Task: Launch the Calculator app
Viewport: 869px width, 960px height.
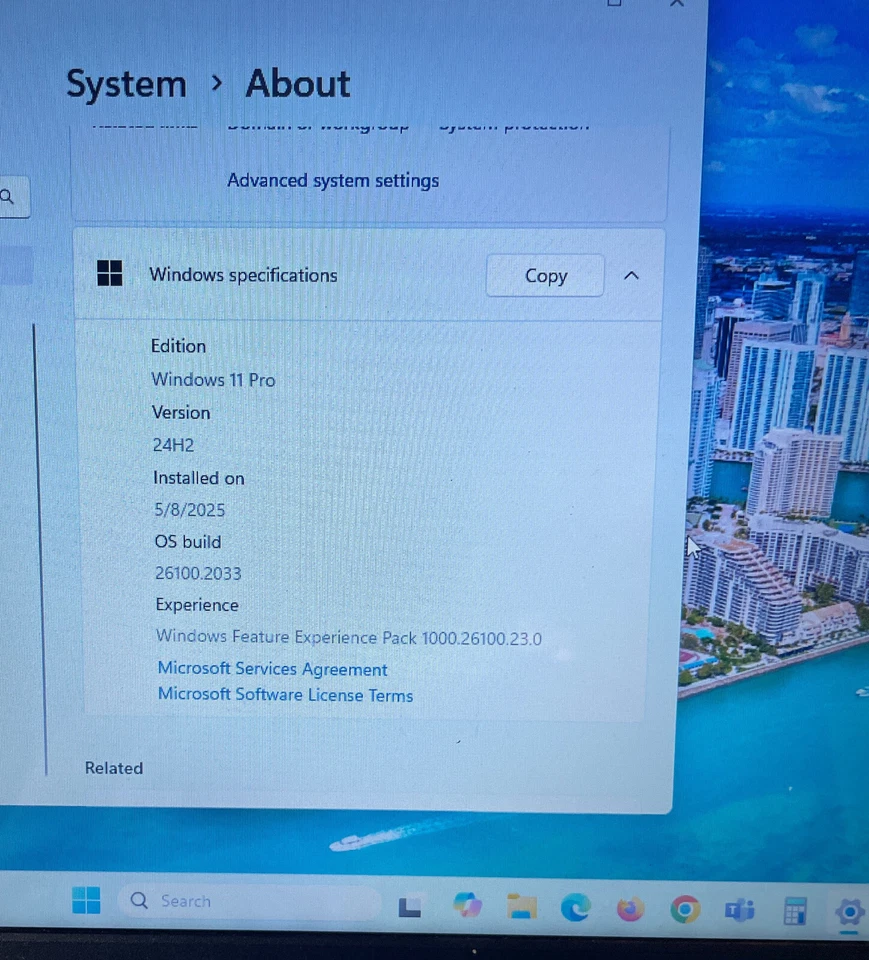Action: (794, 912)
